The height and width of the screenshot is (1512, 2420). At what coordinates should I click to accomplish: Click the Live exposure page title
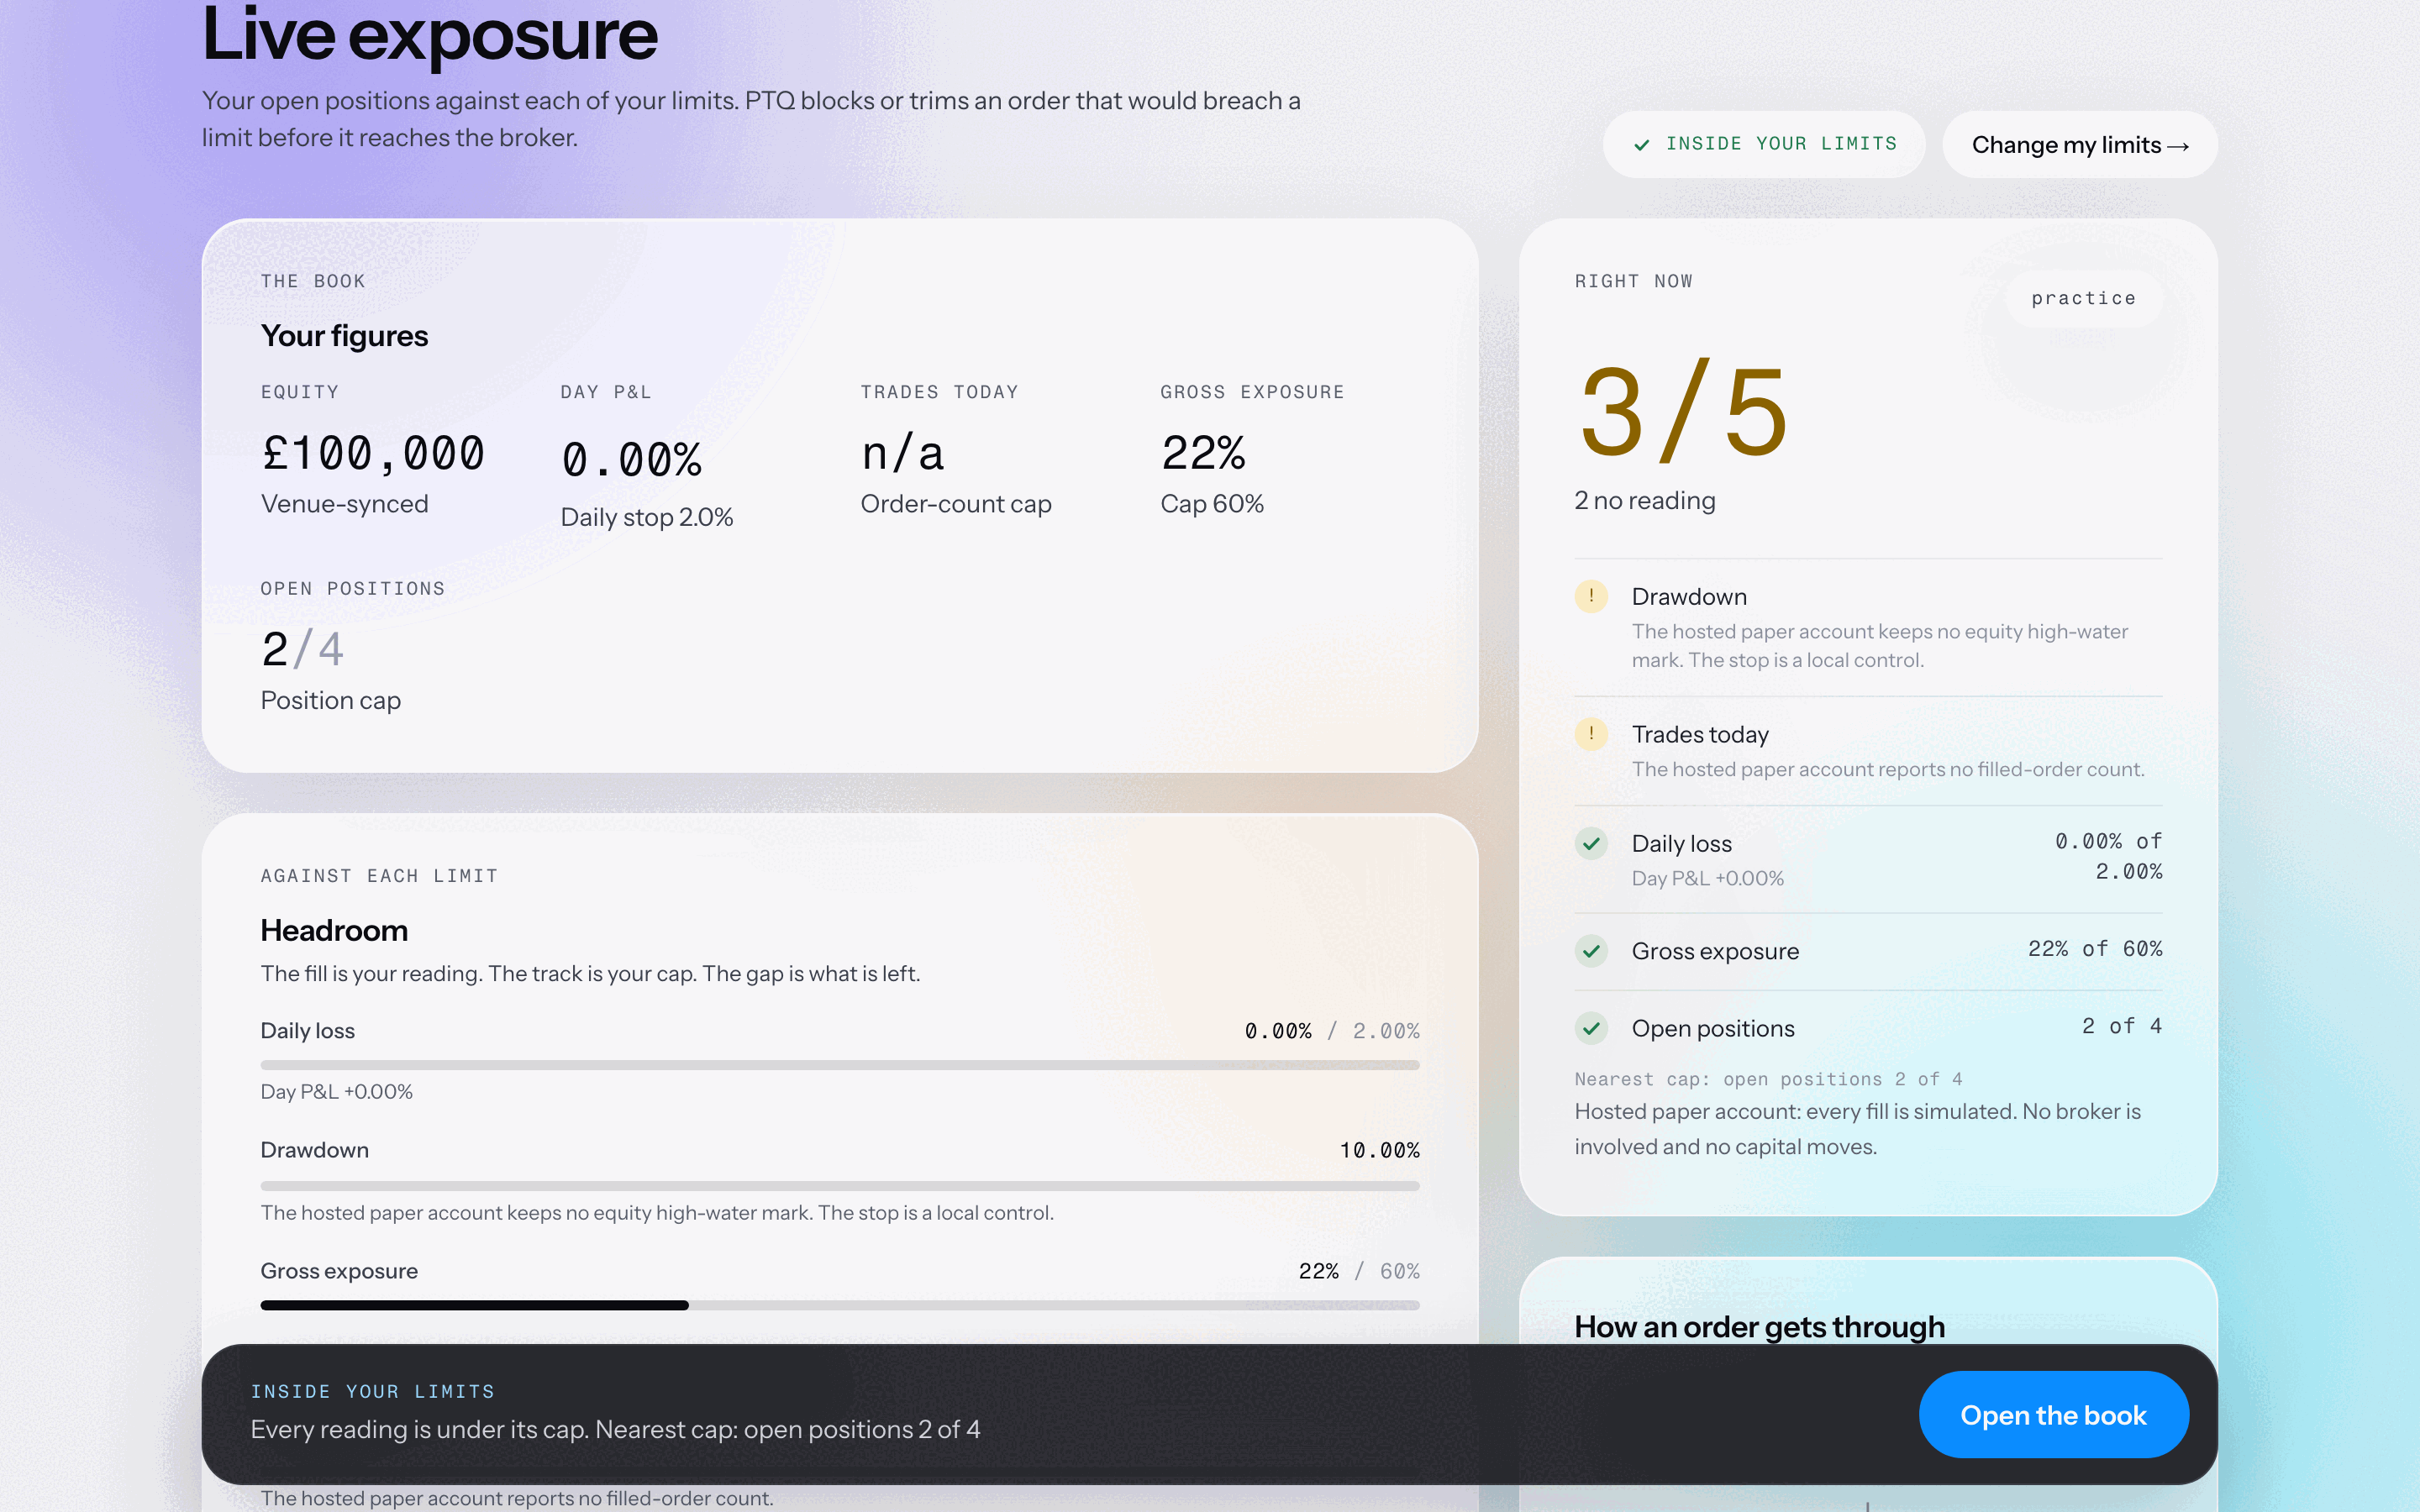(x=430, y=35)
